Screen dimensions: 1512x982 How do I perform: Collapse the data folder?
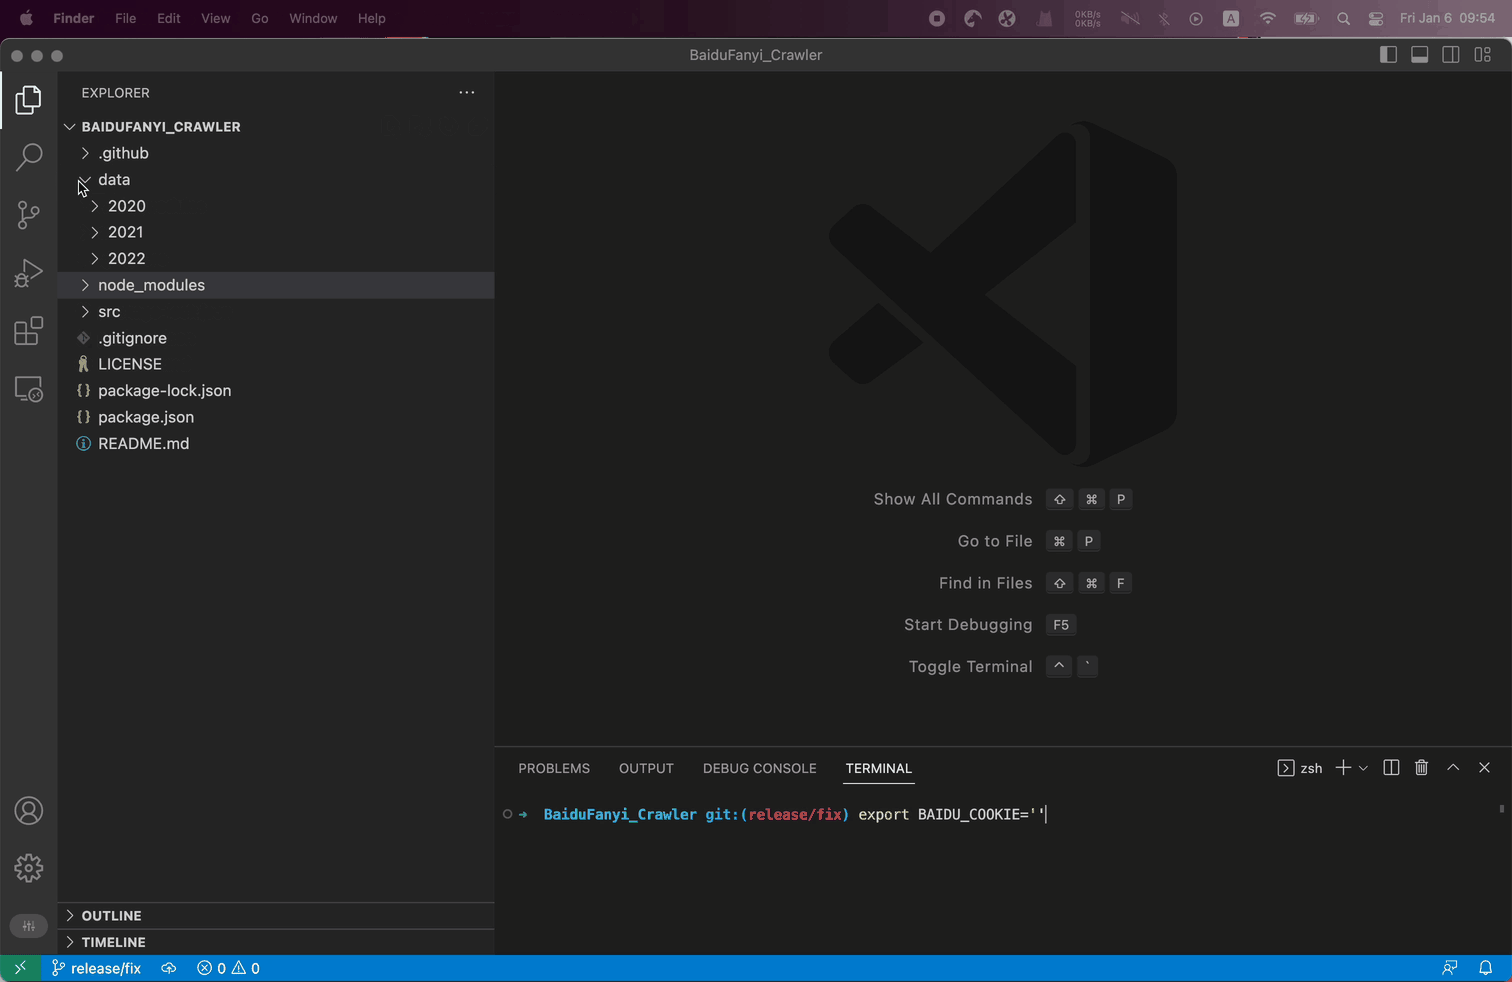click(x=276, y=180)
